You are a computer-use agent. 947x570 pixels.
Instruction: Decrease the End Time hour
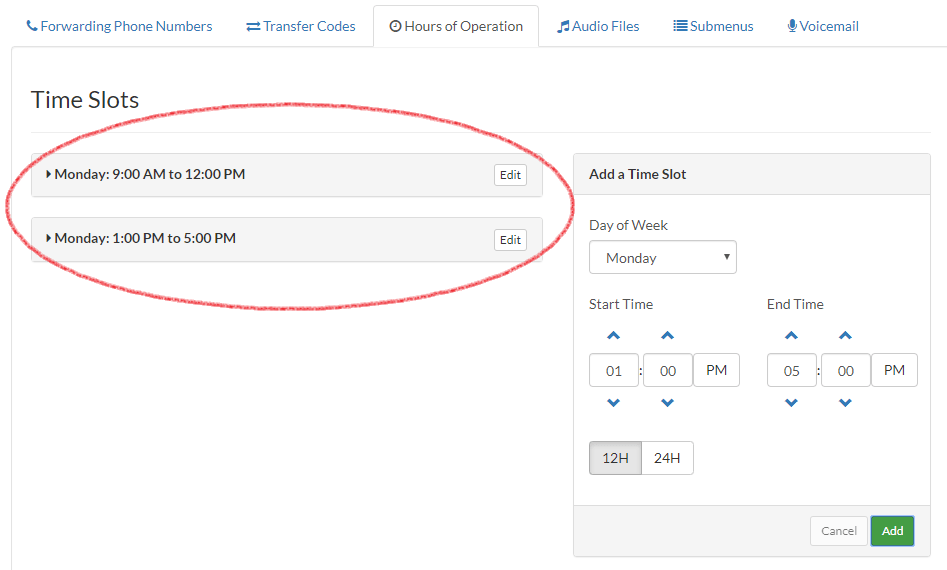(791, 403)
